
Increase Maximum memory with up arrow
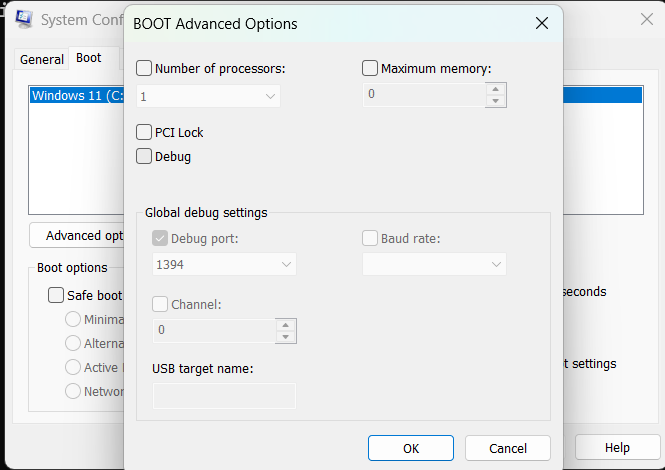[x=495, y=89]
